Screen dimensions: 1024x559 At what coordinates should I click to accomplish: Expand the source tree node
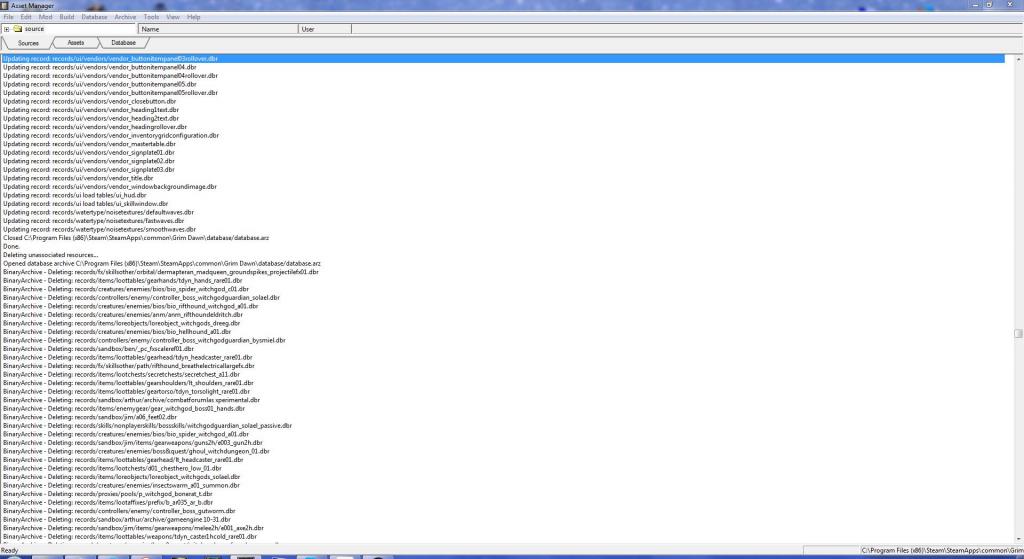[6, 29]
